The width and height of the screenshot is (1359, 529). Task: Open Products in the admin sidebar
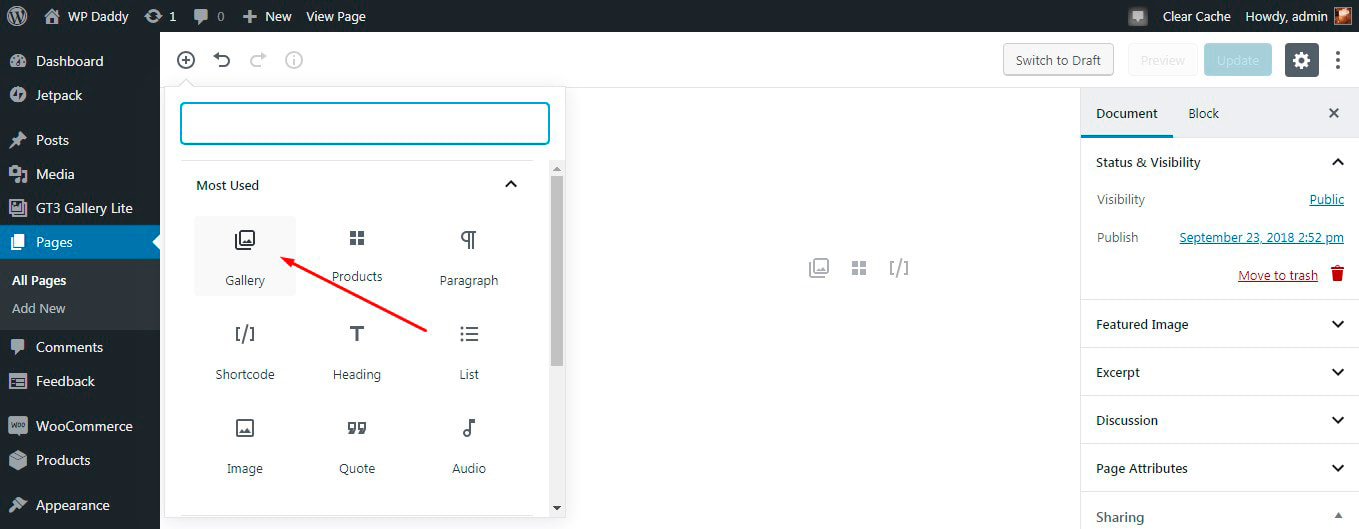click(x=80, y=460)
